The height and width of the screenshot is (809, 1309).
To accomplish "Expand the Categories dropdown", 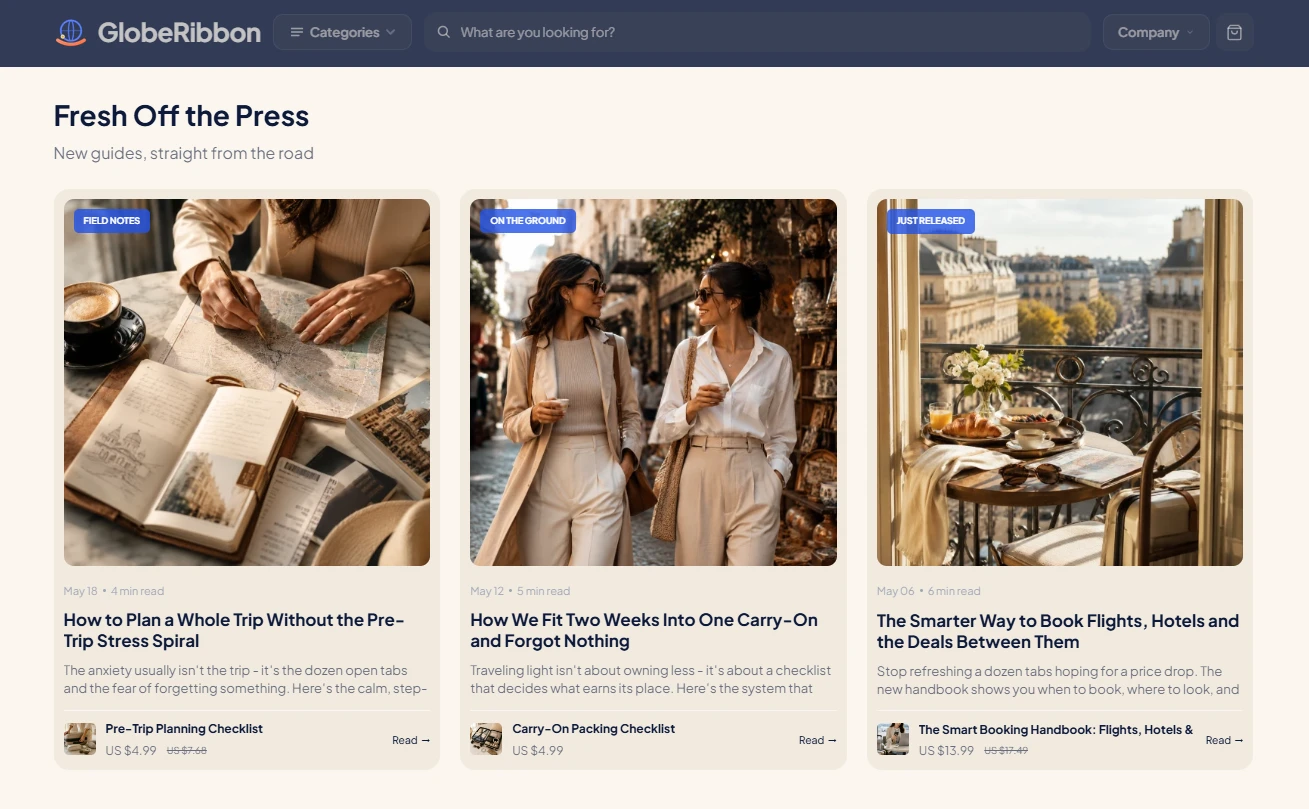I will tap(342, 32).
